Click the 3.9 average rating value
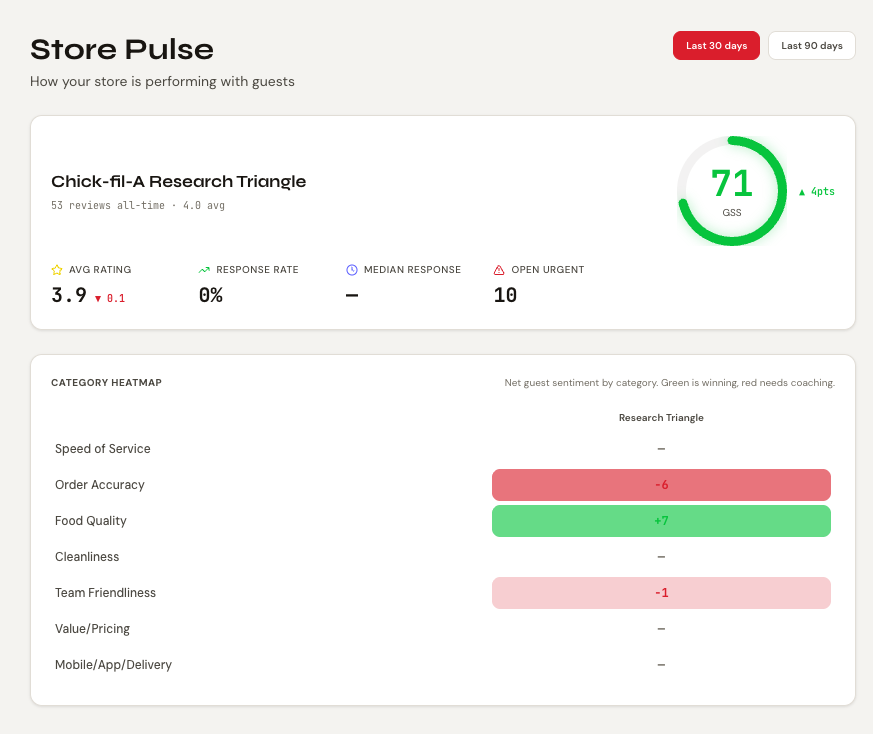This screenshot has width=873, height=734. [69, 295]
